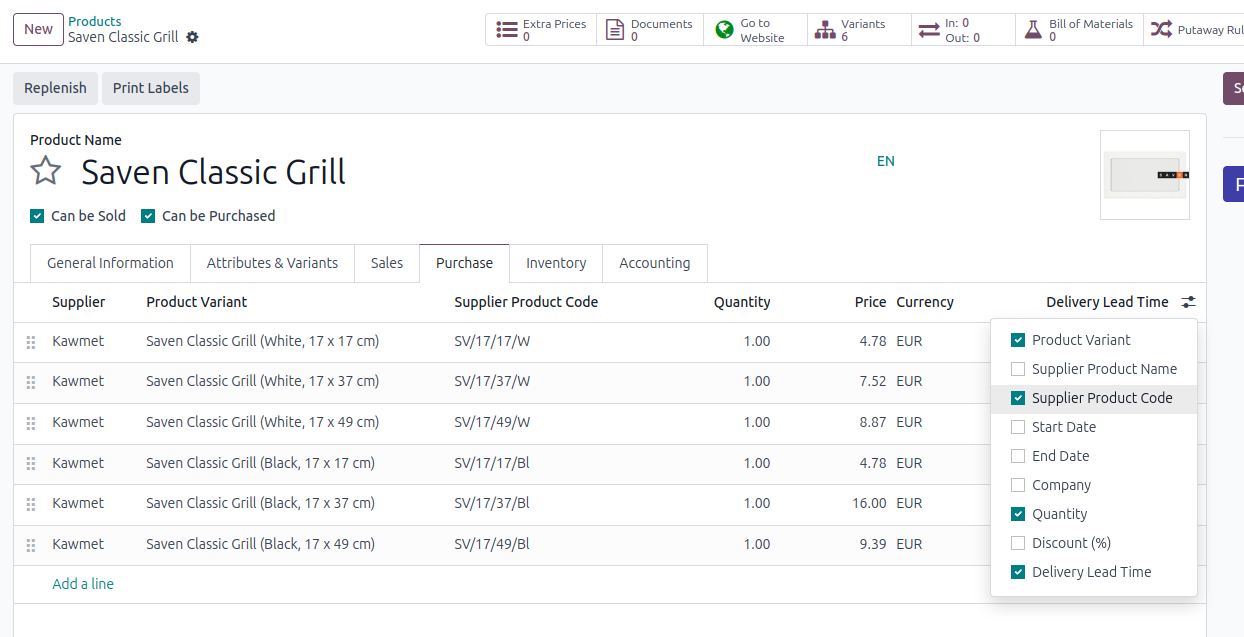Select the Purchase tab
Screen dimensions: 1244x637
tap(464, 263)
